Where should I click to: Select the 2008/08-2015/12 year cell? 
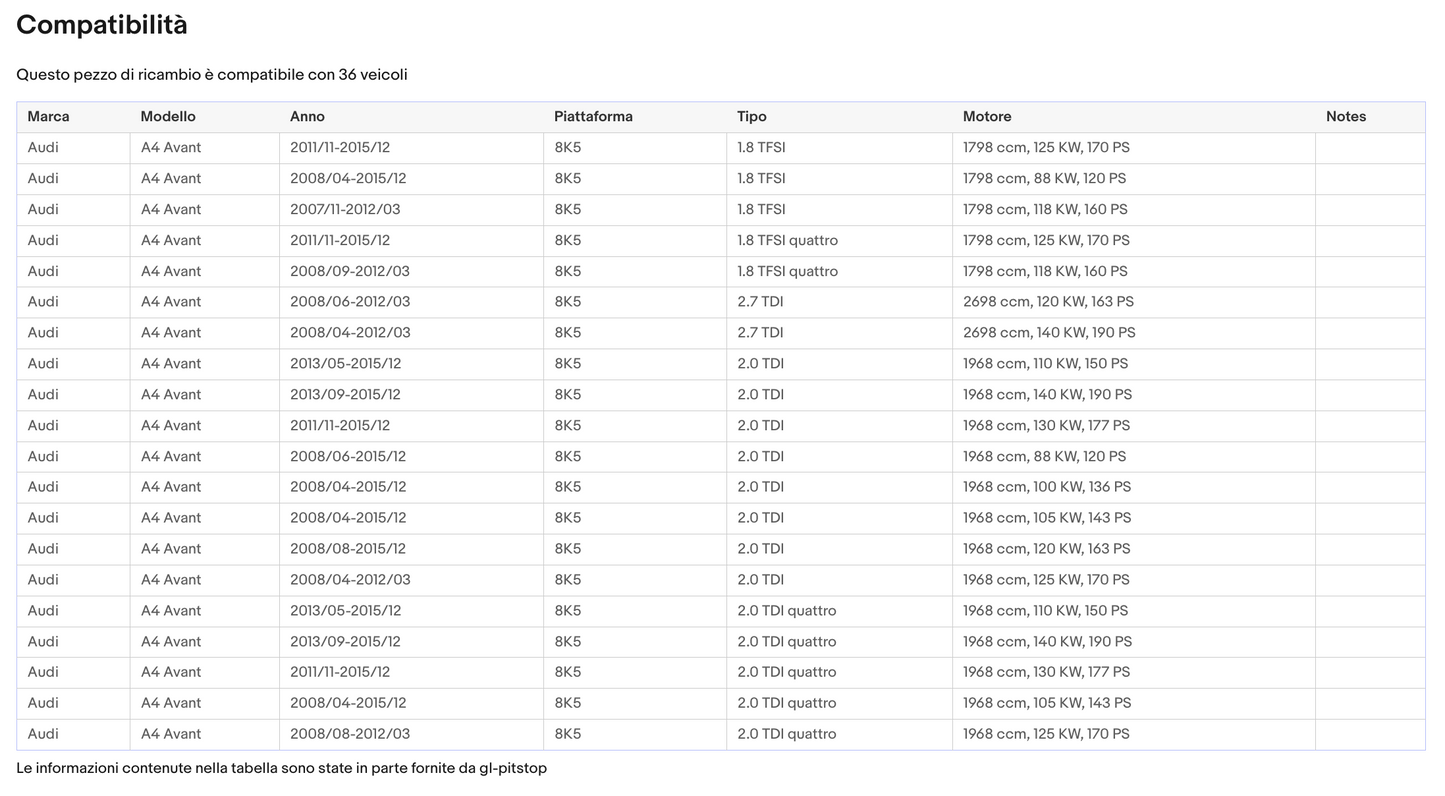(x=348, y=549)
